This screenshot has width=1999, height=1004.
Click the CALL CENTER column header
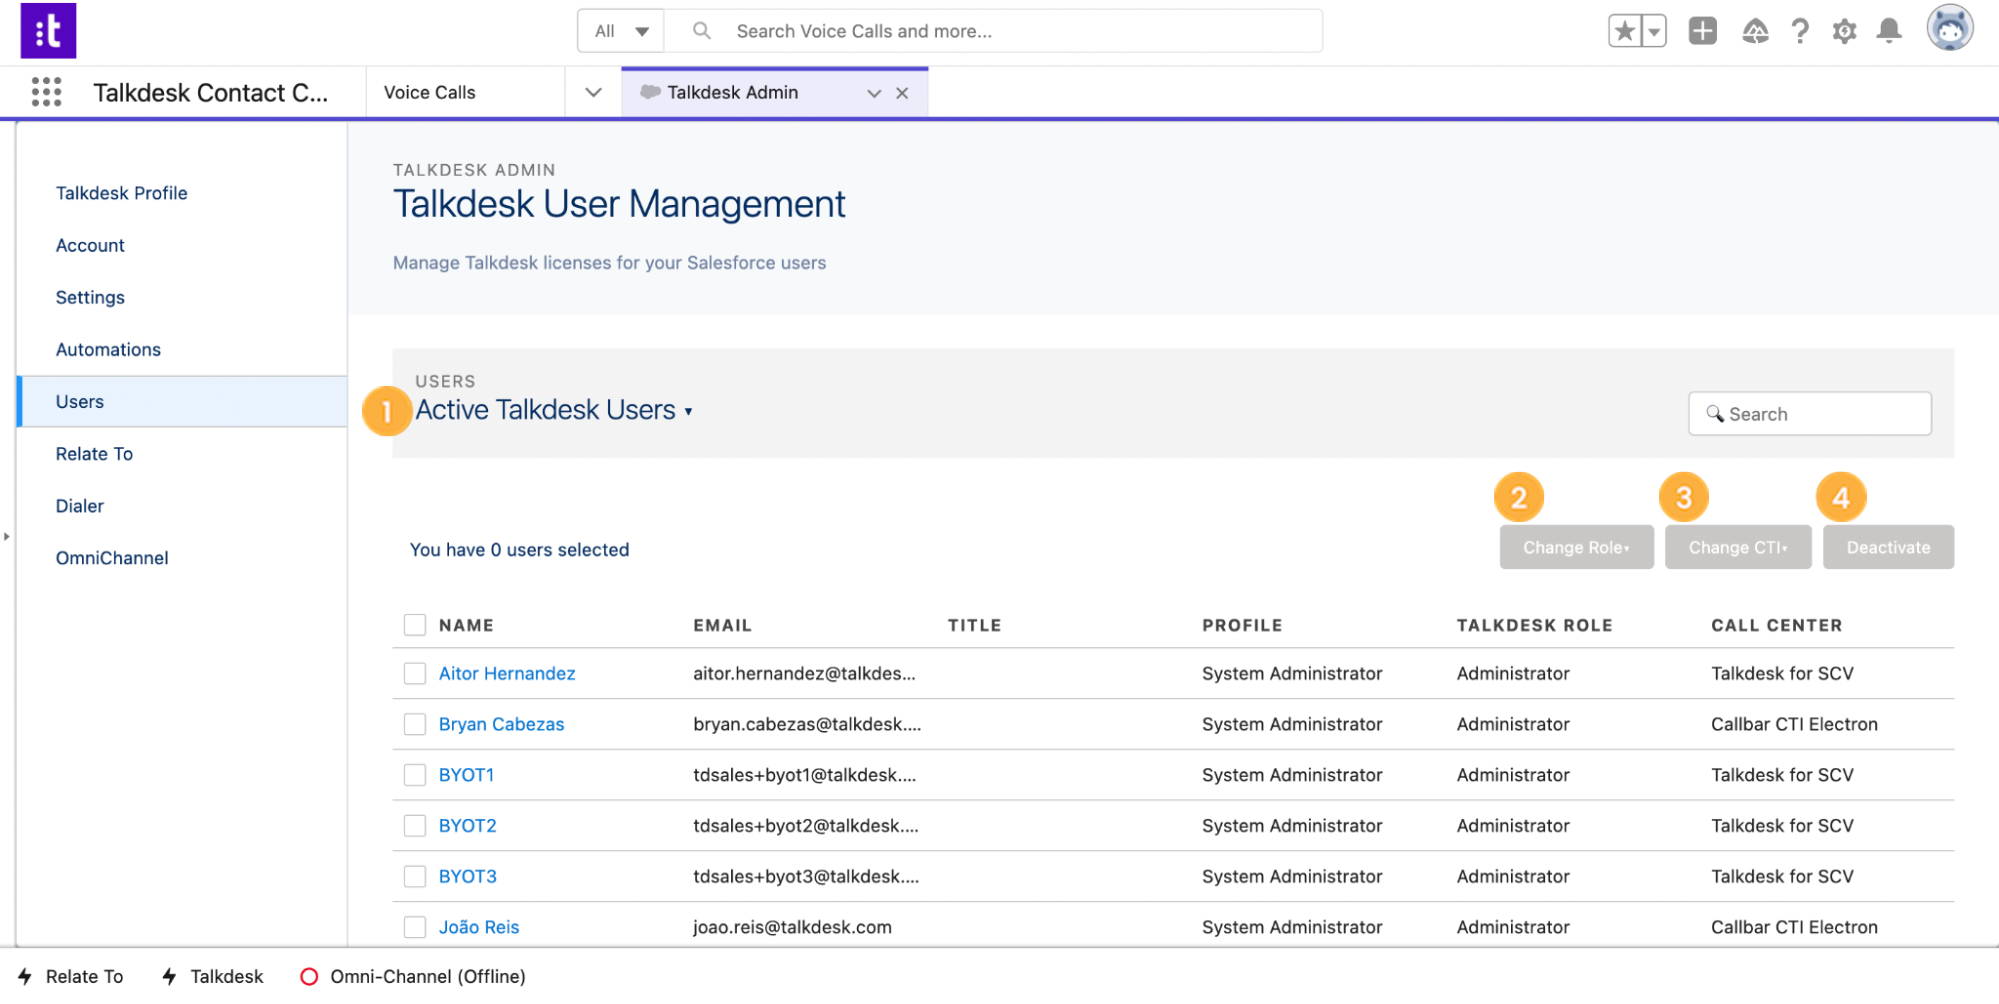pyautogui.click(x=1776, y=625)
